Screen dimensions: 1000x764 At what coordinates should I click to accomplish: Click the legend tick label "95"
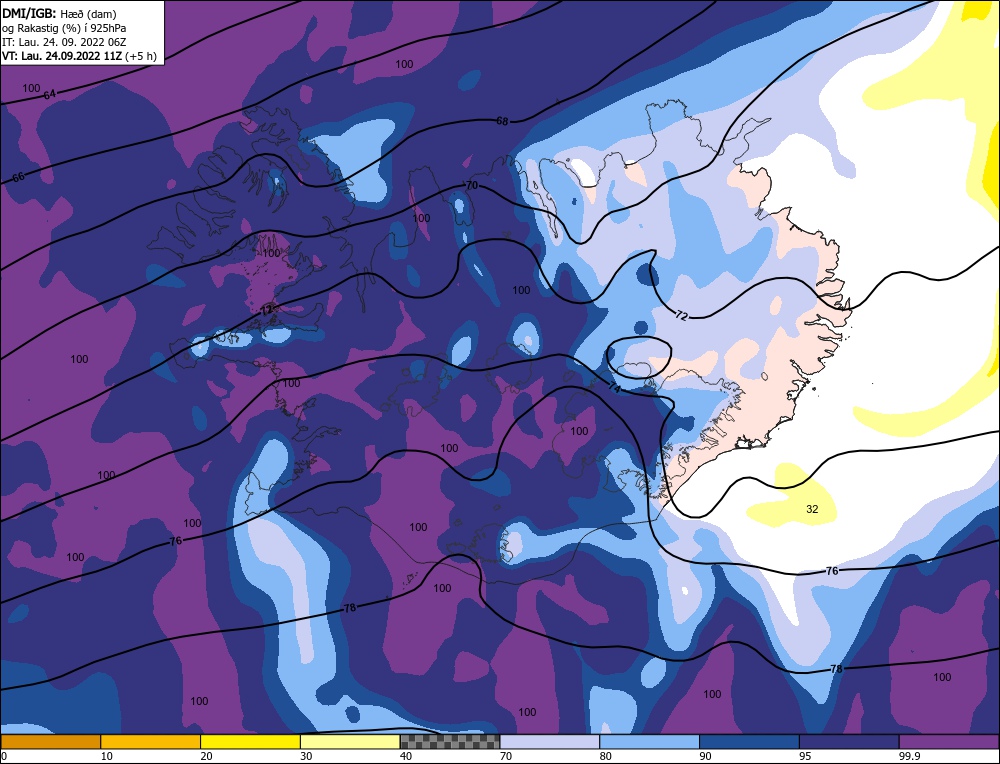coord(805,756)
